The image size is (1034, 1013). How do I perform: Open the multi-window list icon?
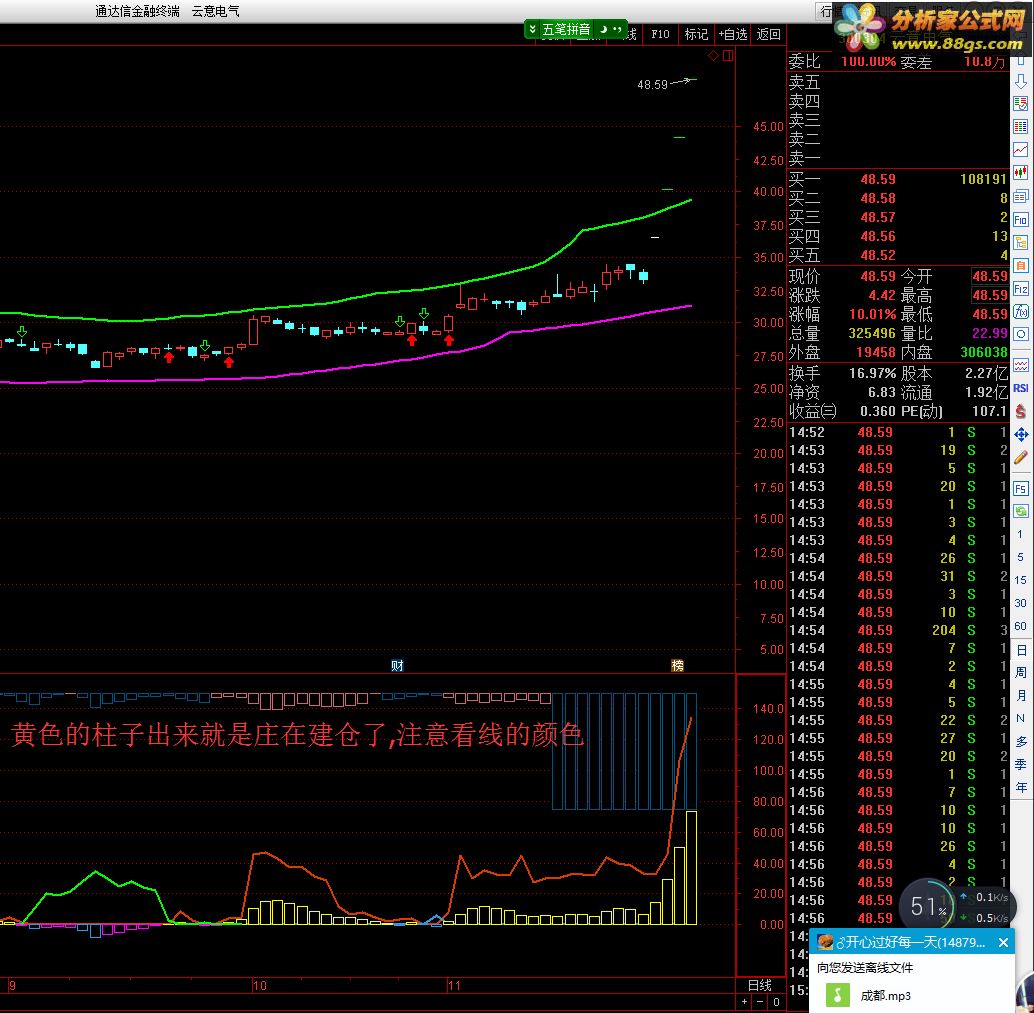pyautogui.click(x=1021, y=196)
